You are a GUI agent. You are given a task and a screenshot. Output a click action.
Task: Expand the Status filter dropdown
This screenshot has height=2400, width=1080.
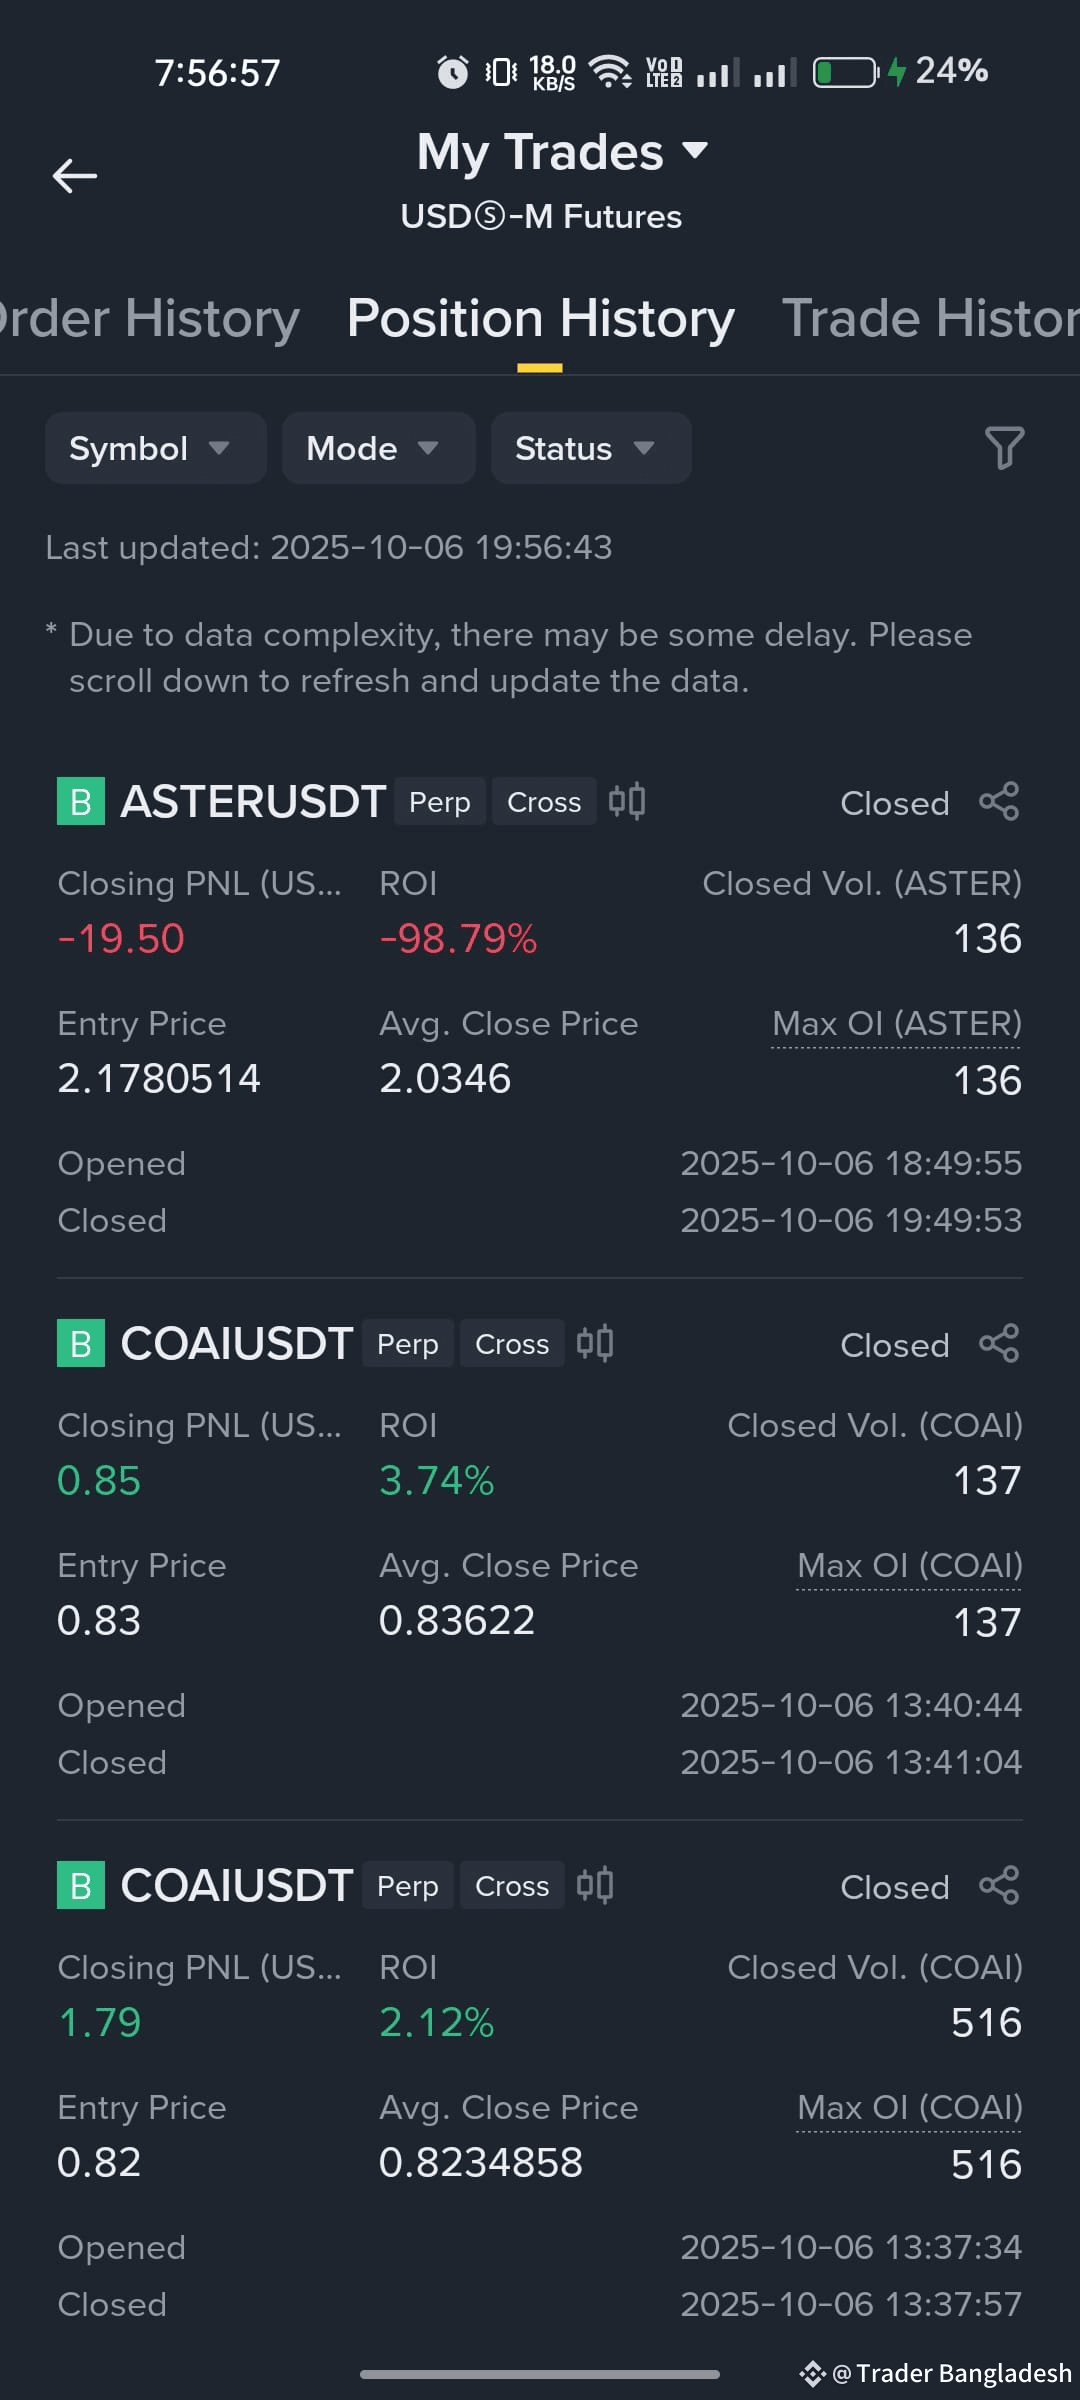[x=591, y=448]
